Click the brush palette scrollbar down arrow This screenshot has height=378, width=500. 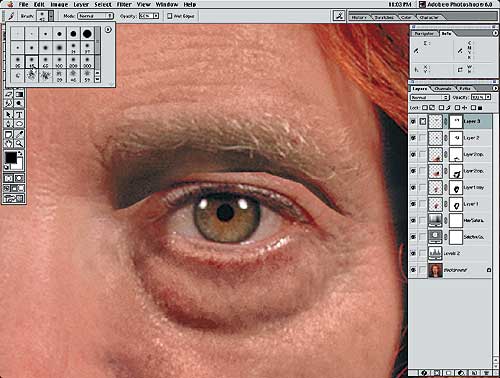pyautogui.click(x=97, y=80)
